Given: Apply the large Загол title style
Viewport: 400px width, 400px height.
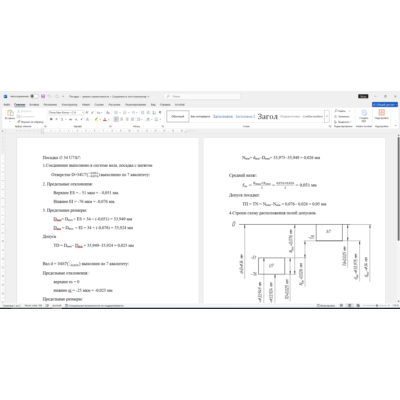Looking at the screenshot, I should [x=267, y=116].
